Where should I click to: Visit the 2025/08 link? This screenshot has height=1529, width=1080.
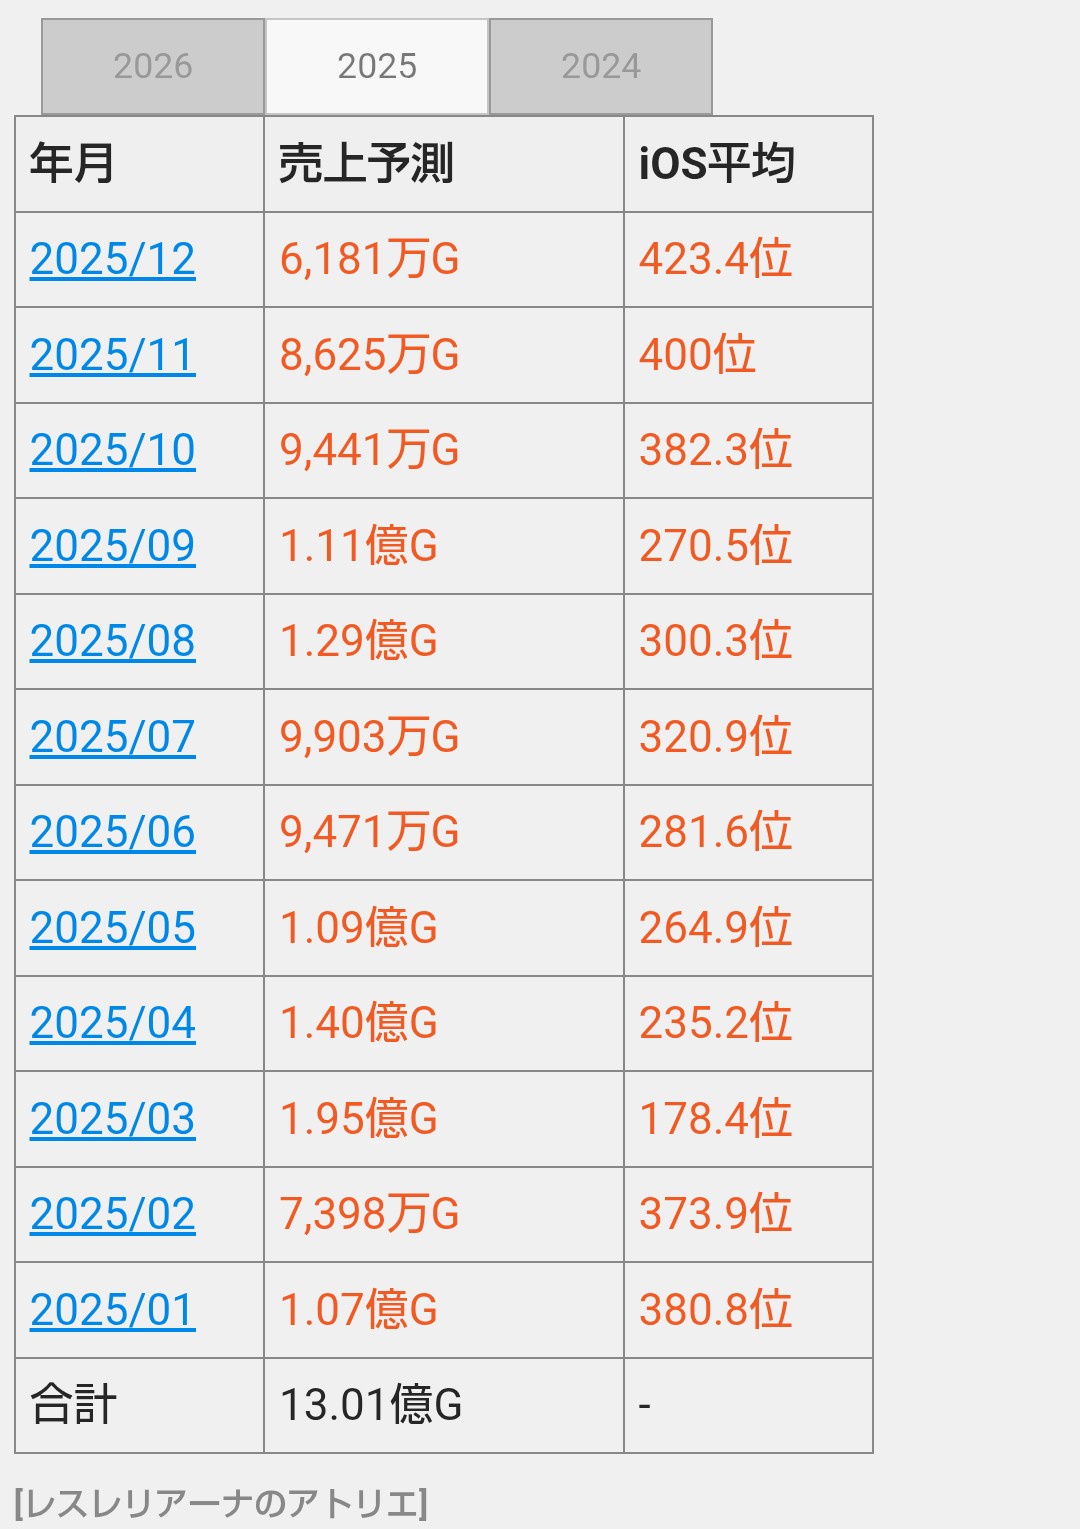113,642
